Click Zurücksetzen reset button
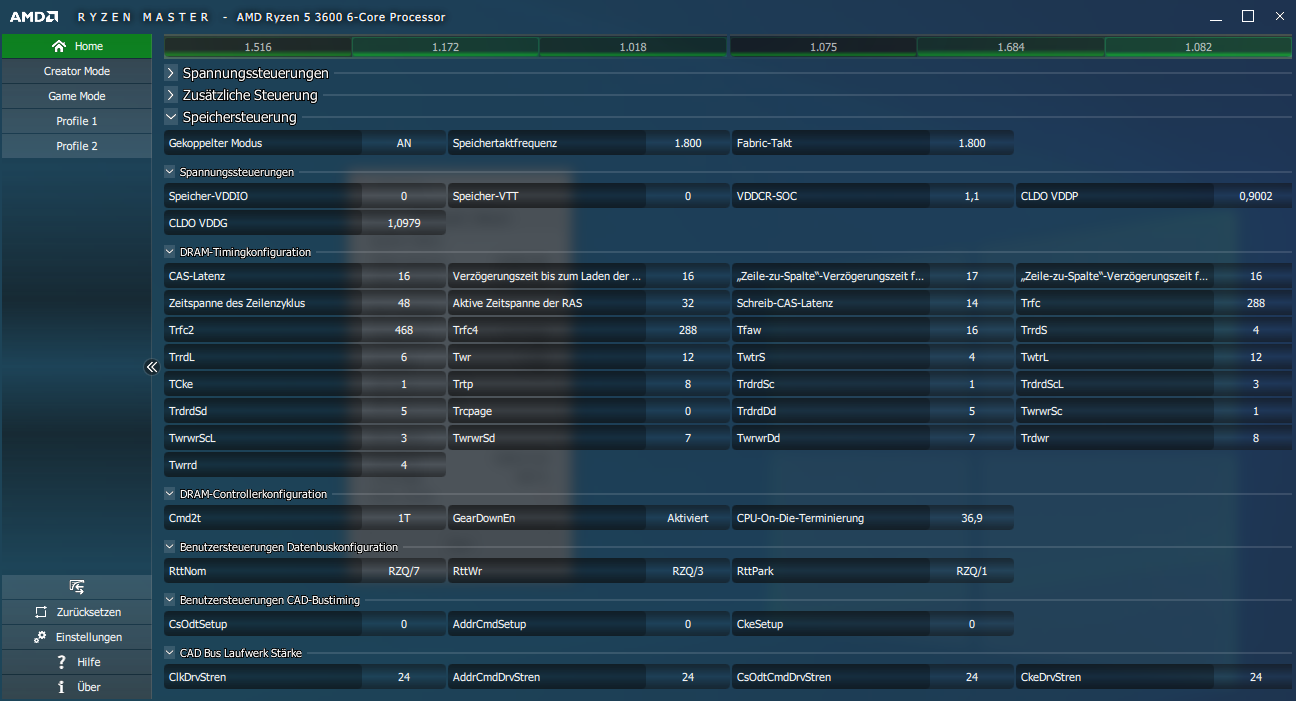1296x701 pixels. tap(76, 612)
